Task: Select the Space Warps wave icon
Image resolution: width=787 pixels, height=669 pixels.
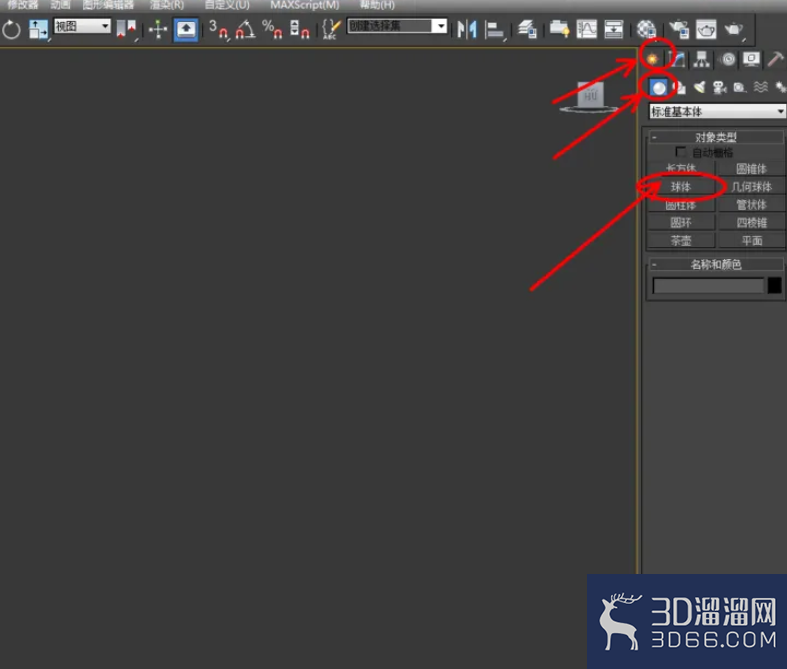Action: tap(760, 88)
